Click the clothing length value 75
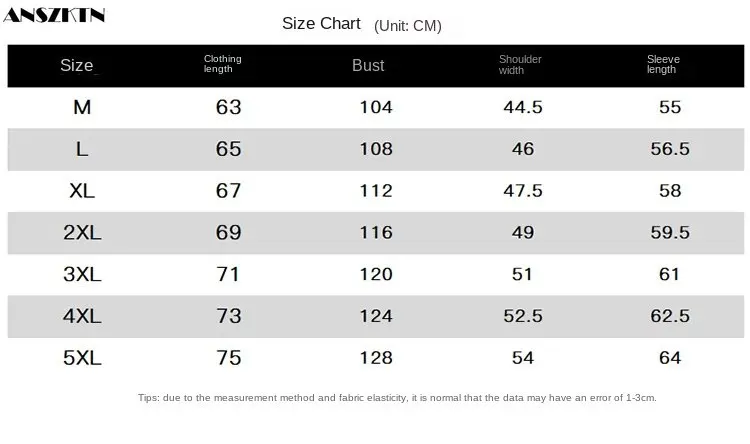750x444 pixels. tap(229, 358)
